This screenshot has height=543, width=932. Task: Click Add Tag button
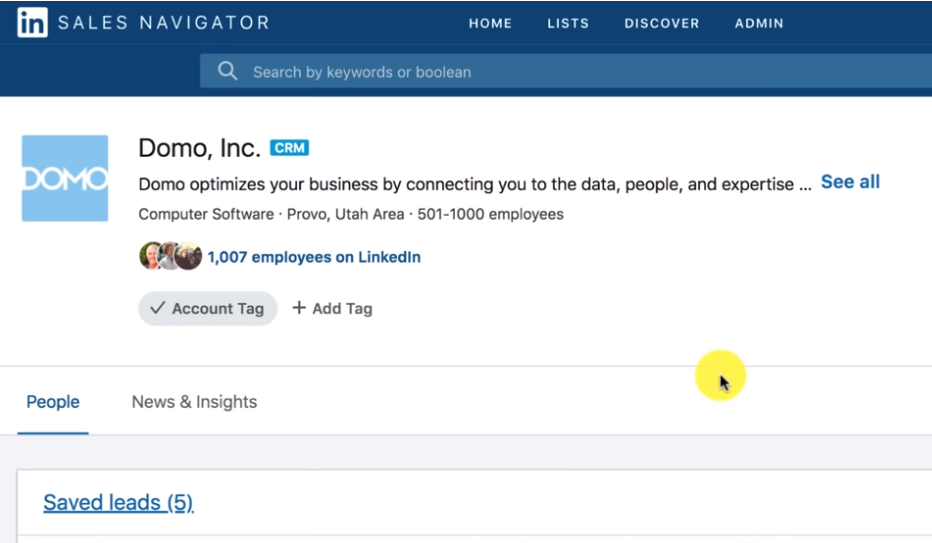pyautogui.click(x=332, y=308)
